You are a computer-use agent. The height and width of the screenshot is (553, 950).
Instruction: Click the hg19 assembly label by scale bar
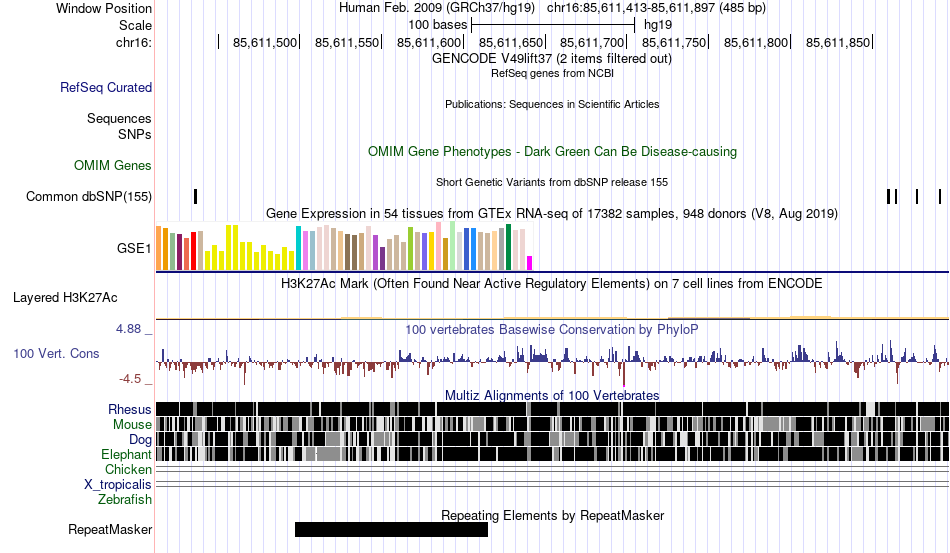pos(657,25)
